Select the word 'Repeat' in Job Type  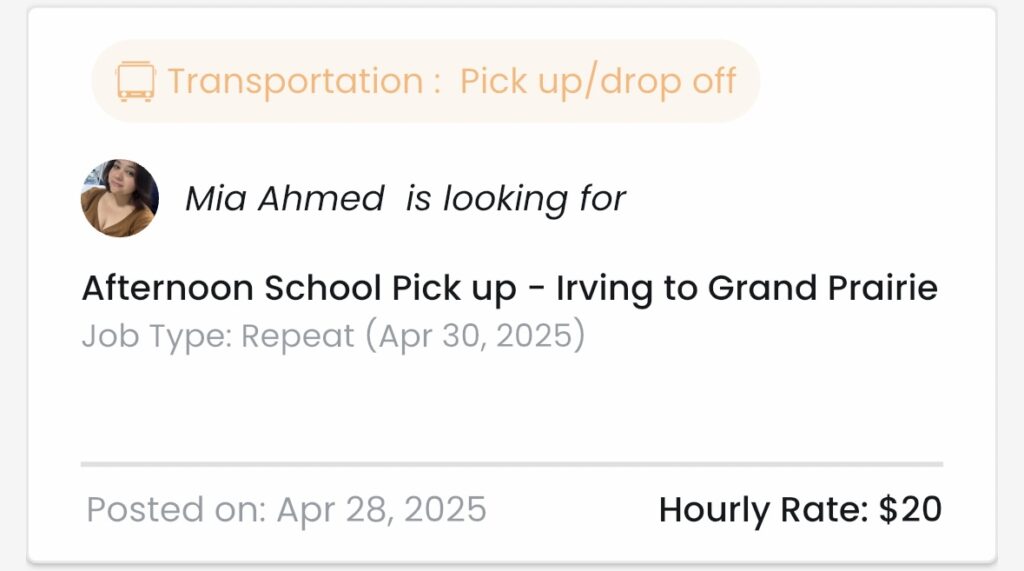[x=298, y=337]
